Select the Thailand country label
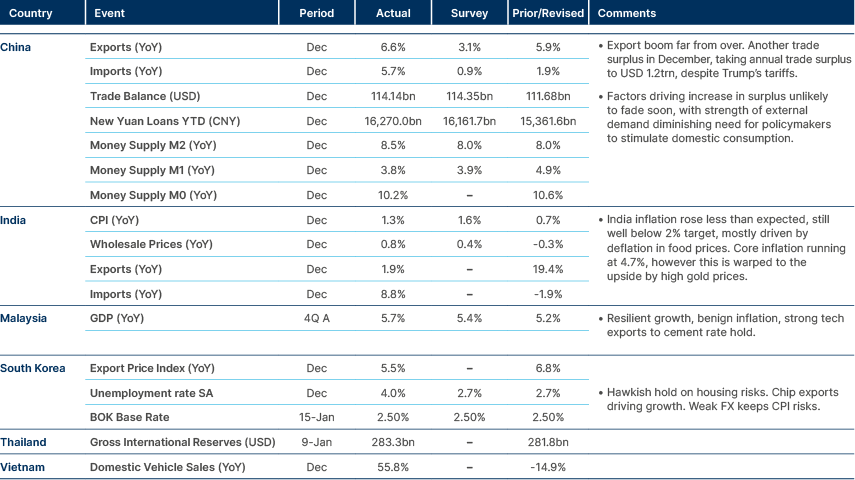The width and height of the screenshot is (855, 480). click(23, 442)
